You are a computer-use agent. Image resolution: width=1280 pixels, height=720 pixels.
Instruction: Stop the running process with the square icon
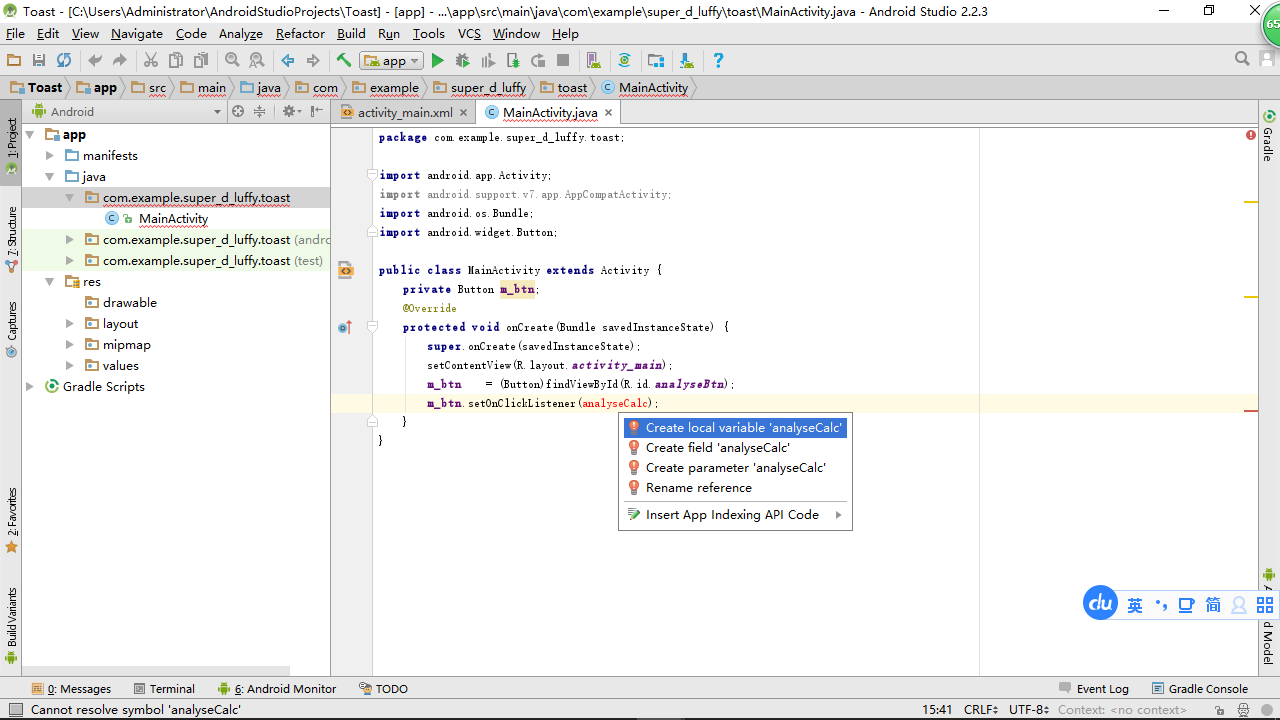point(563,60)
